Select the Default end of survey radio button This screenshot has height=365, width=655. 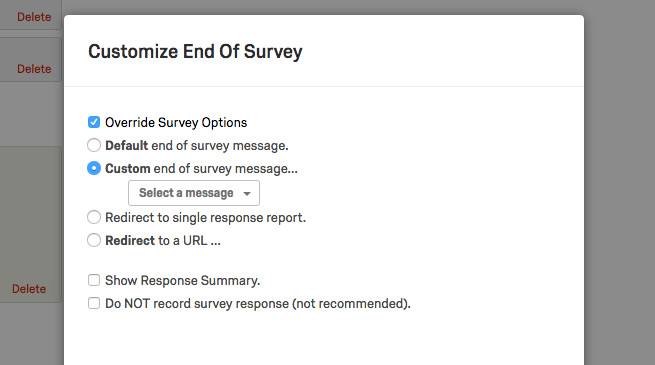click(94, 145)
